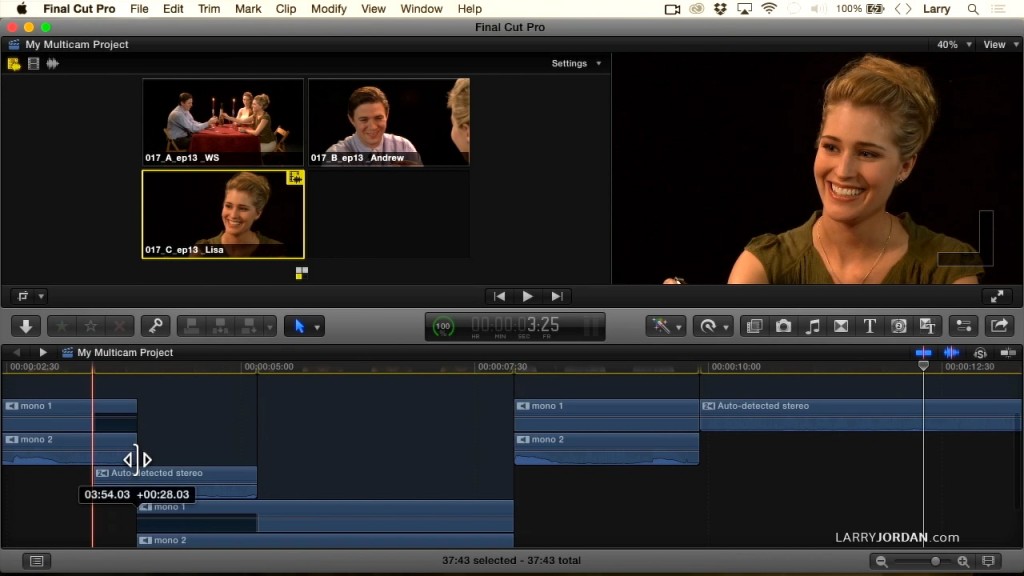Click the Share export icon
Viewport: 1024px width, 576px height.
[998, 326]
